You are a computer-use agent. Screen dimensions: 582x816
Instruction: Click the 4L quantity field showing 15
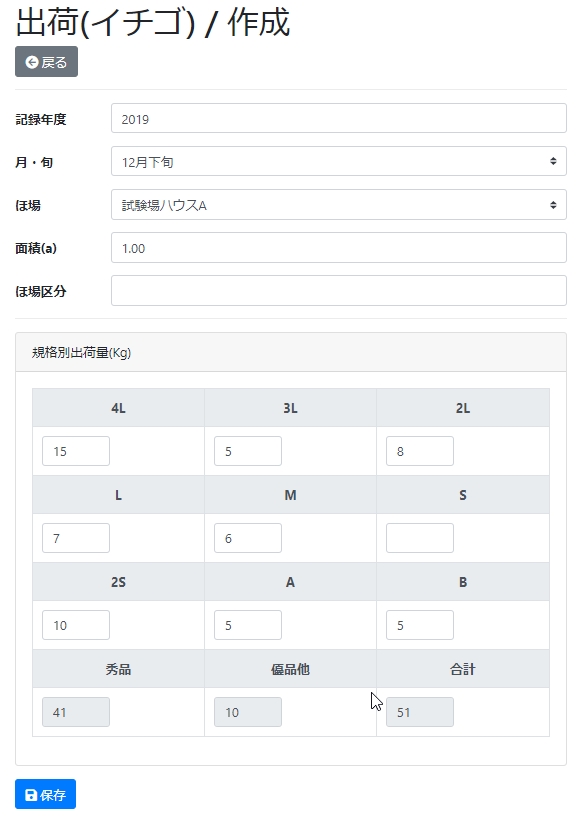coord(75,451)
